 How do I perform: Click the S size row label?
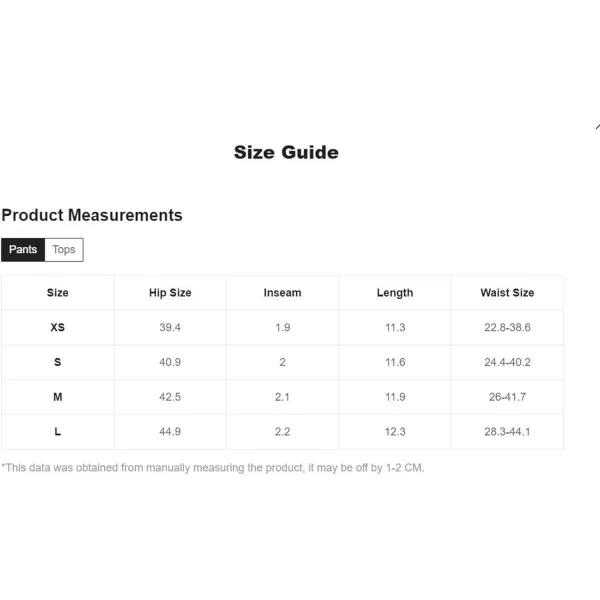point(58,362)
